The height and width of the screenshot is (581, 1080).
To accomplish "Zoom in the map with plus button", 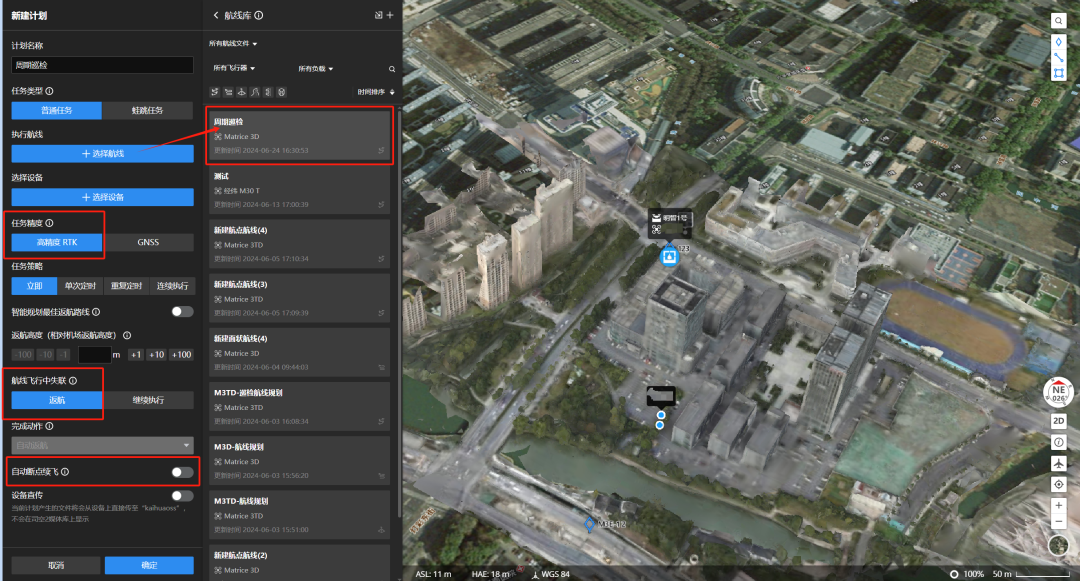I will click(1059, 505).
